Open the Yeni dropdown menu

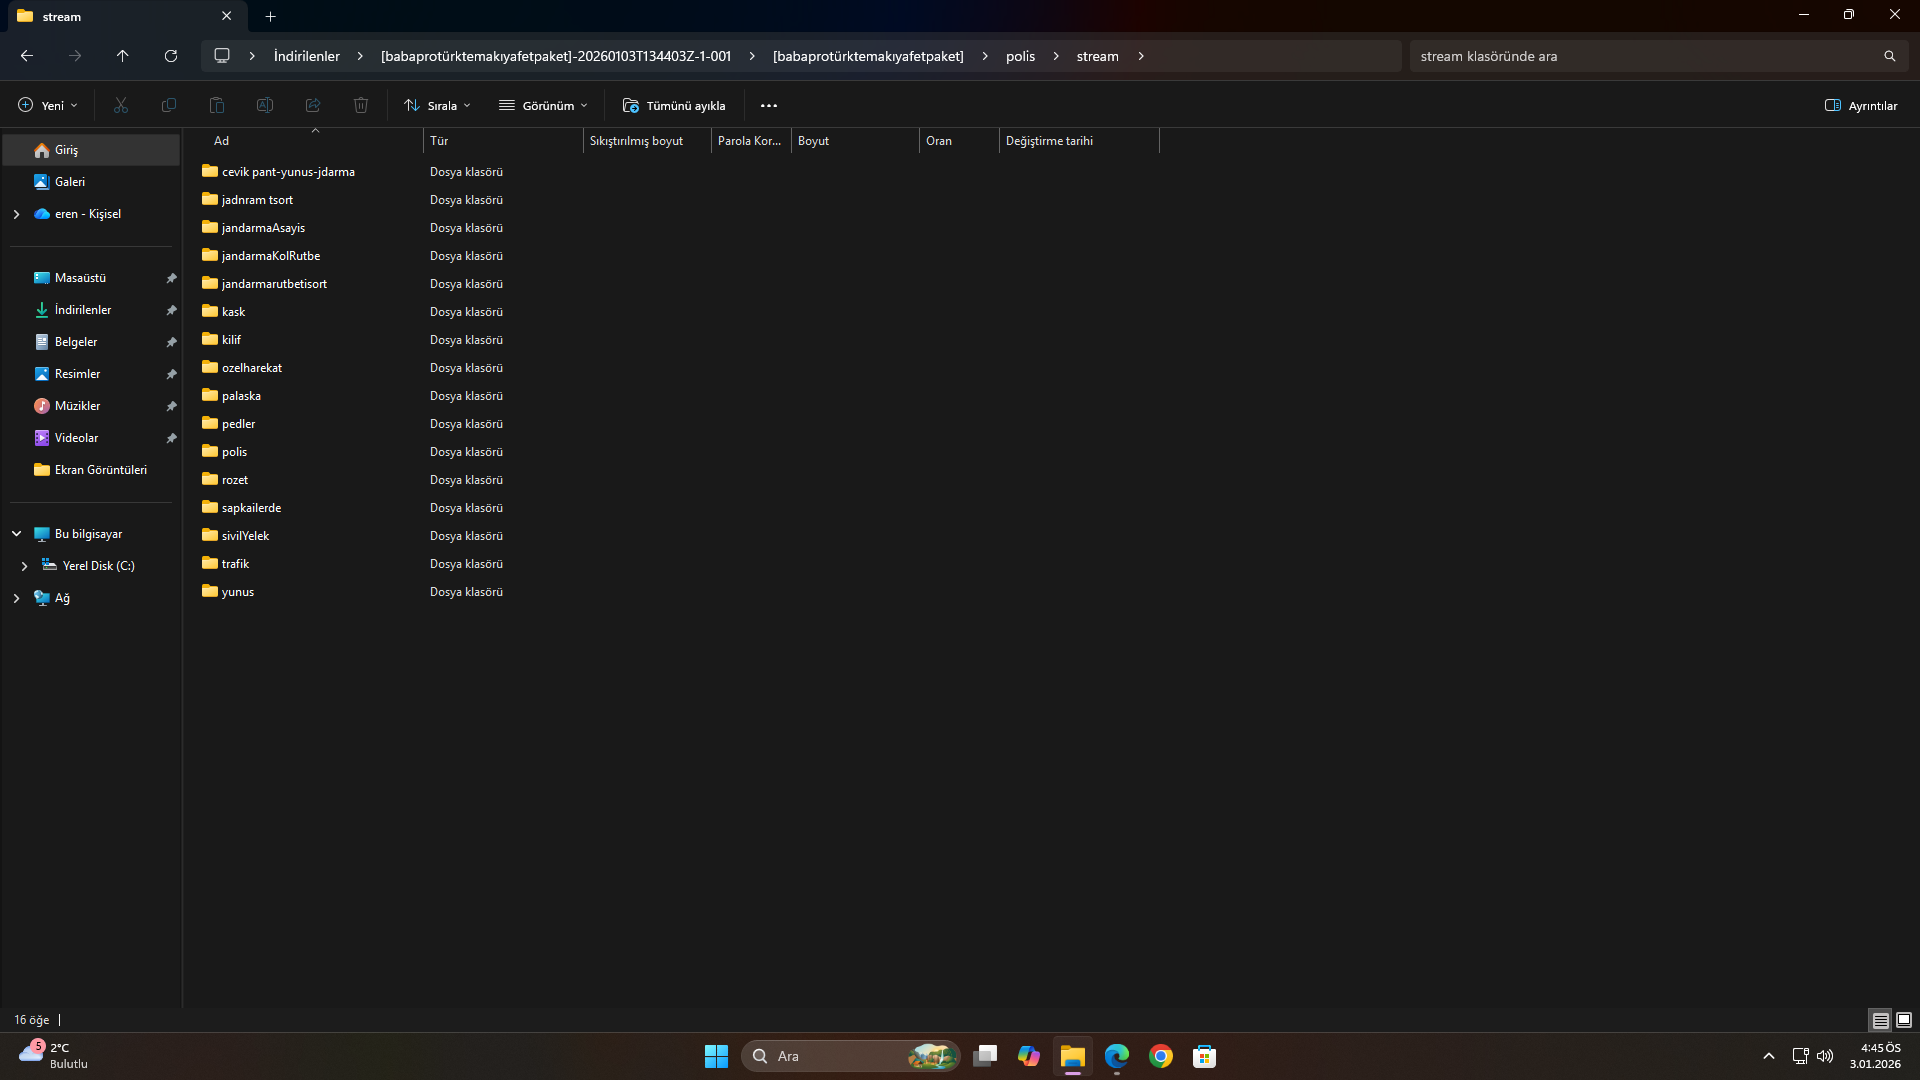[47, 105]
